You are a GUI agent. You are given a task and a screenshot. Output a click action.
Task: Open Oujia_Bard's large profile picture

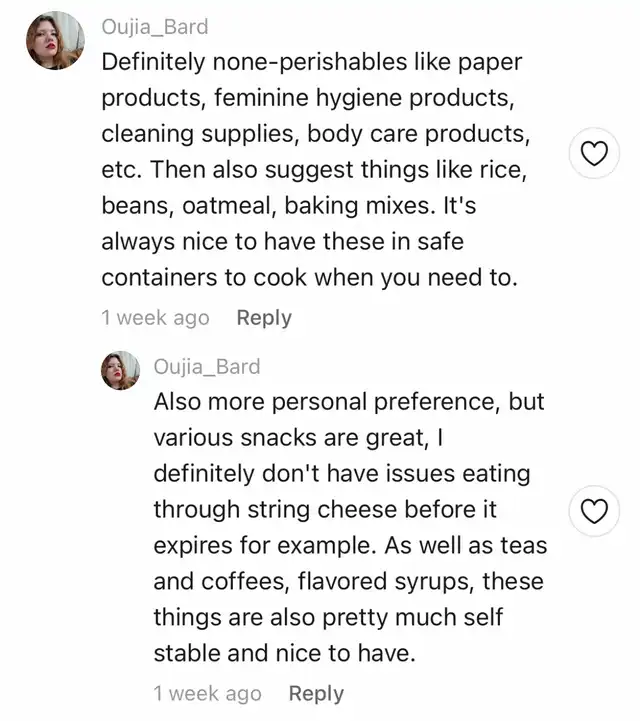coord(55,40)
